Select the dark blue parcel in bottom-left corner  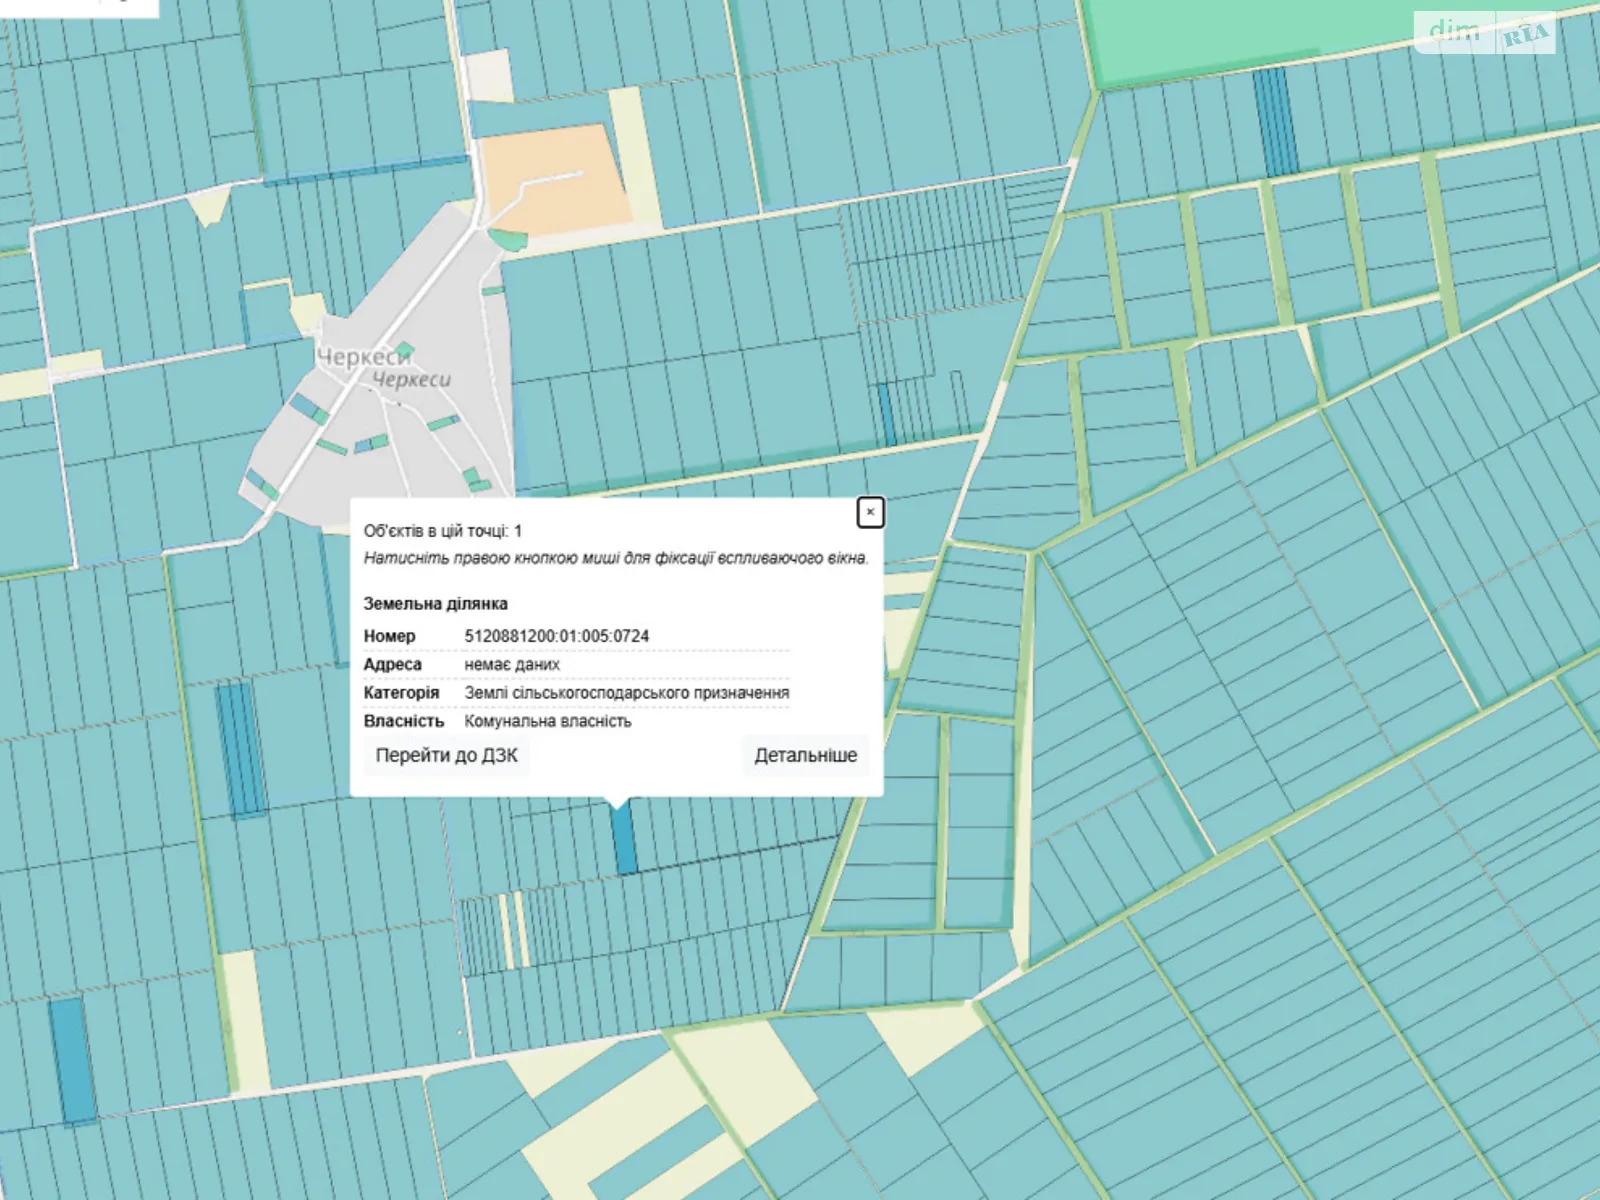click(x=72, y=1060)
